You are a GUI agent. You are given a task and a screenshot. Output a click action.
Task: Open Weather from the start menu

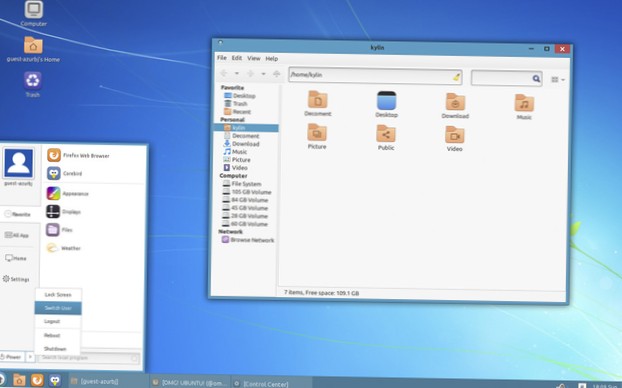click(63, 248)
